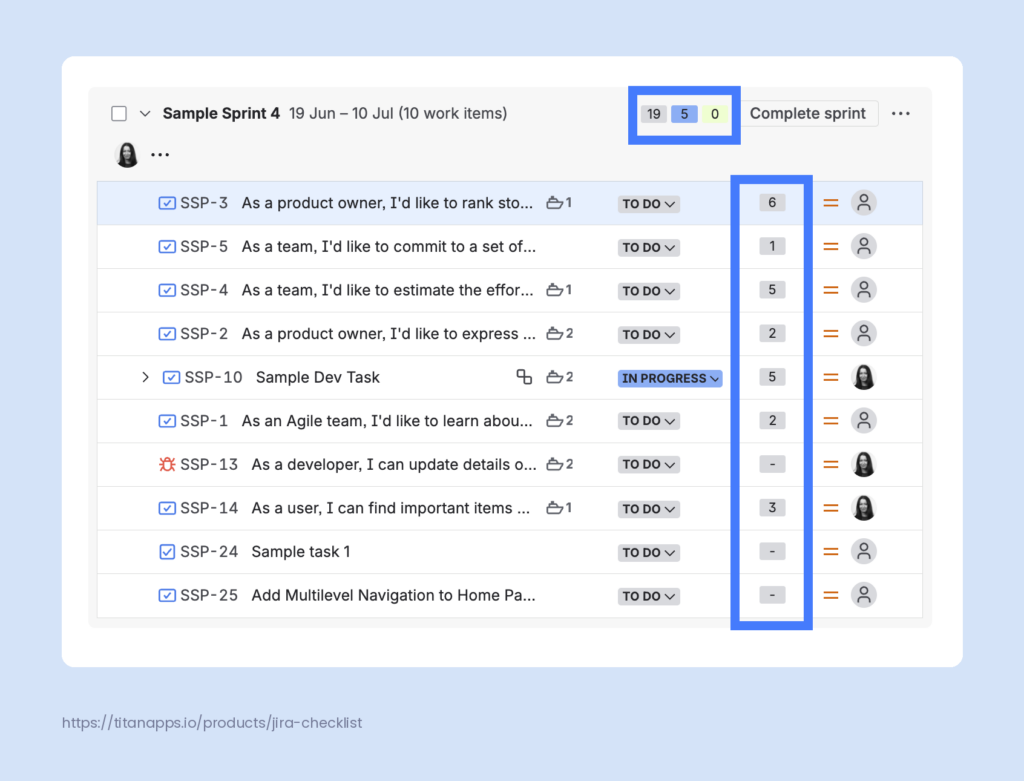Image resolution: width=1024 pixels, height=781 pixels.
Task: Click the SSP-10 child work items icon
Action: point(524,377)
